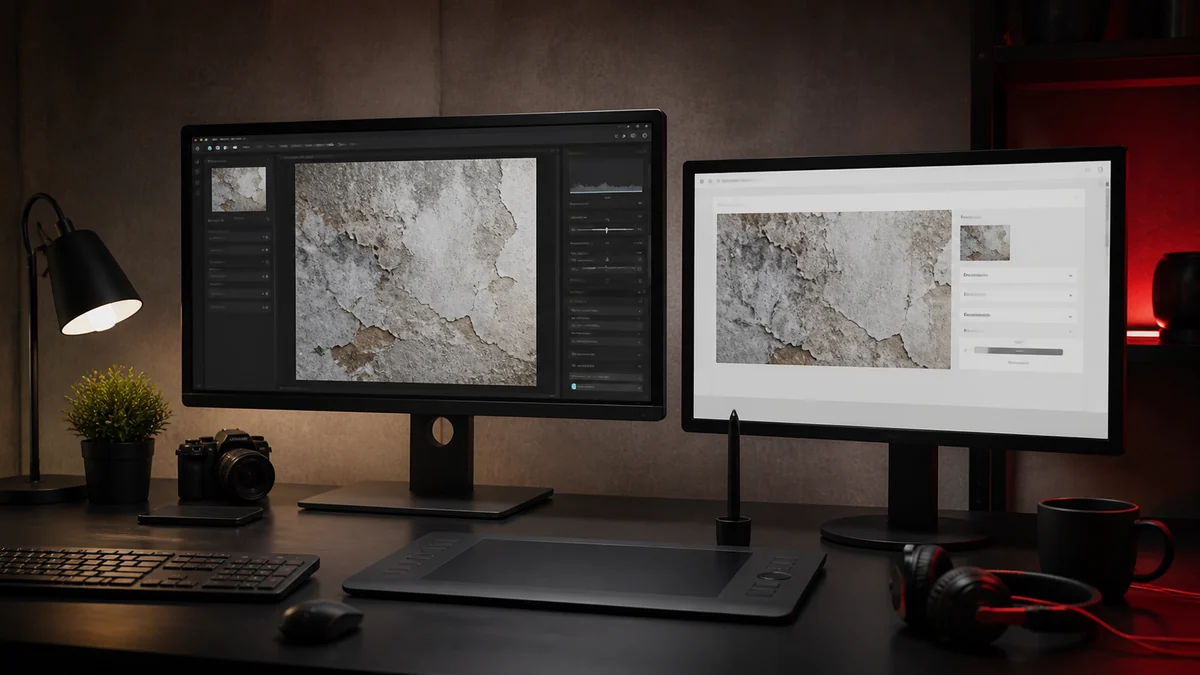
Task: Click the large texture preview on the right monitor
Action: pos(834,289)
